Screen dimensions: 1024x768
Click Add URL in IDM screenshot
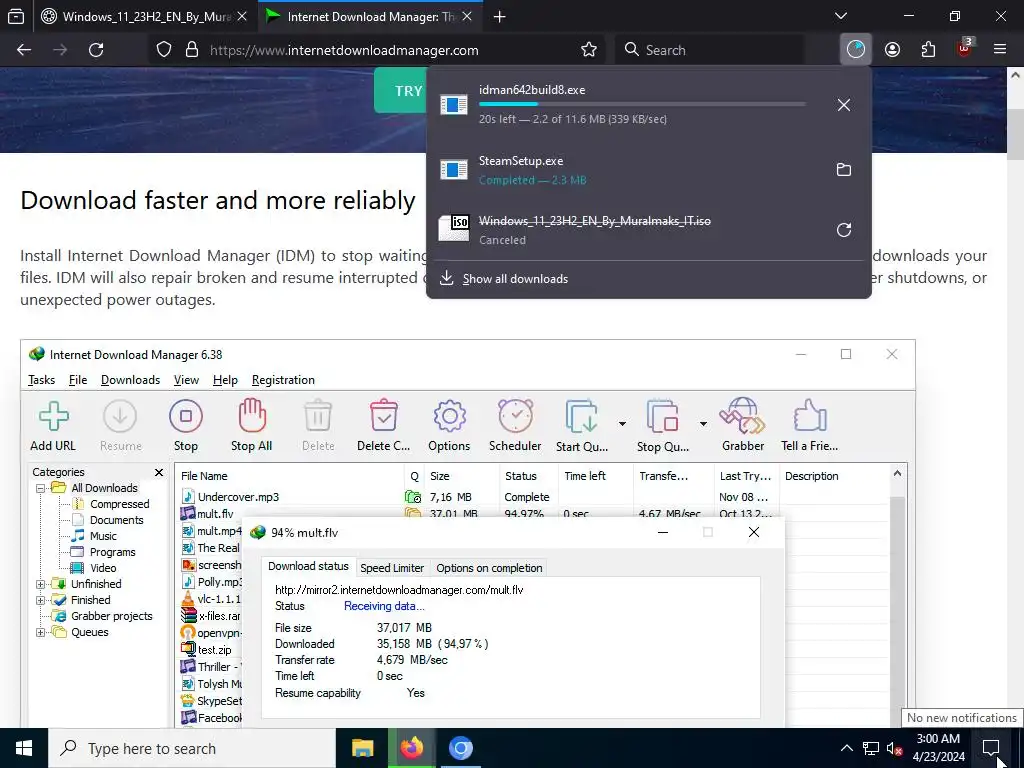click(53, 425)
